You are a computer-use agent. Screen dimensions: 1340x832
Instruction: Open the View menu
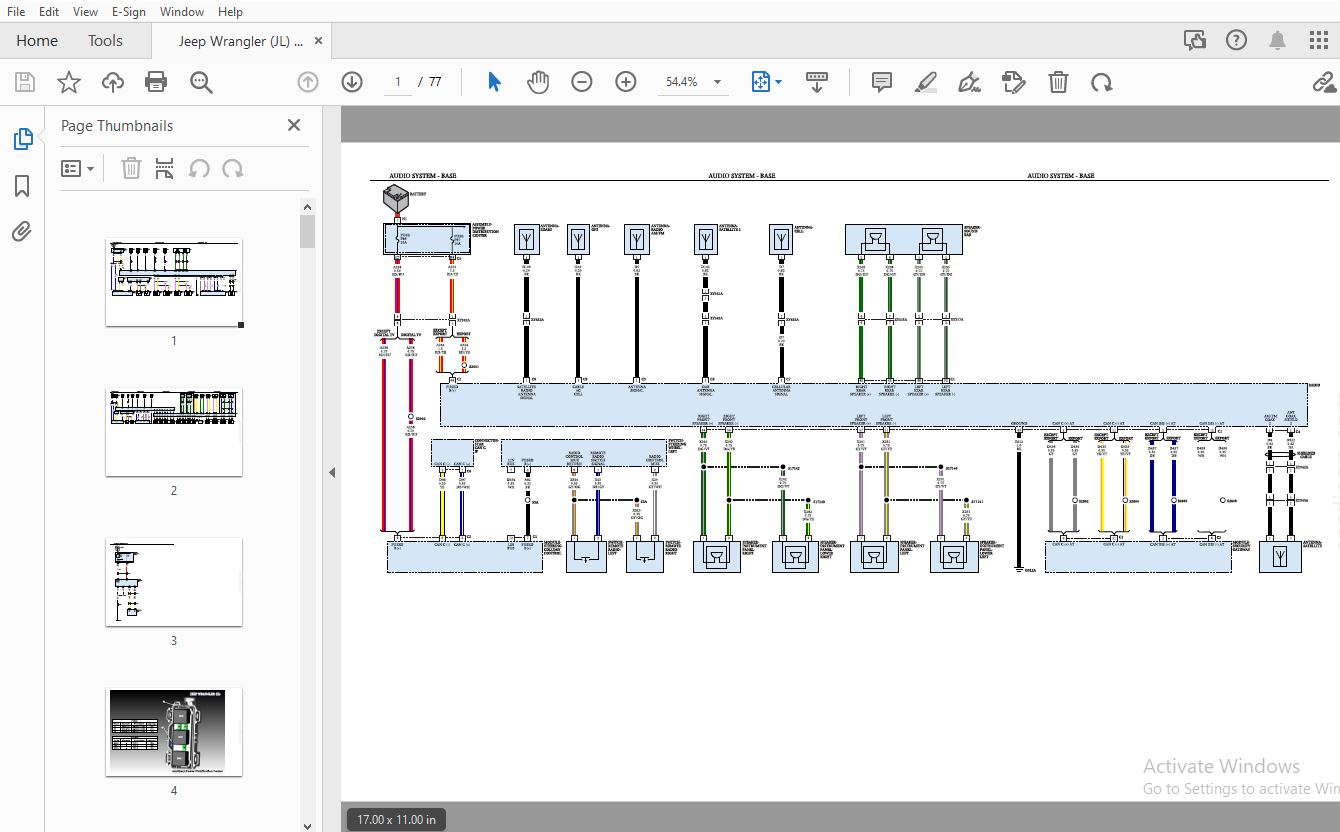[86, 11]
